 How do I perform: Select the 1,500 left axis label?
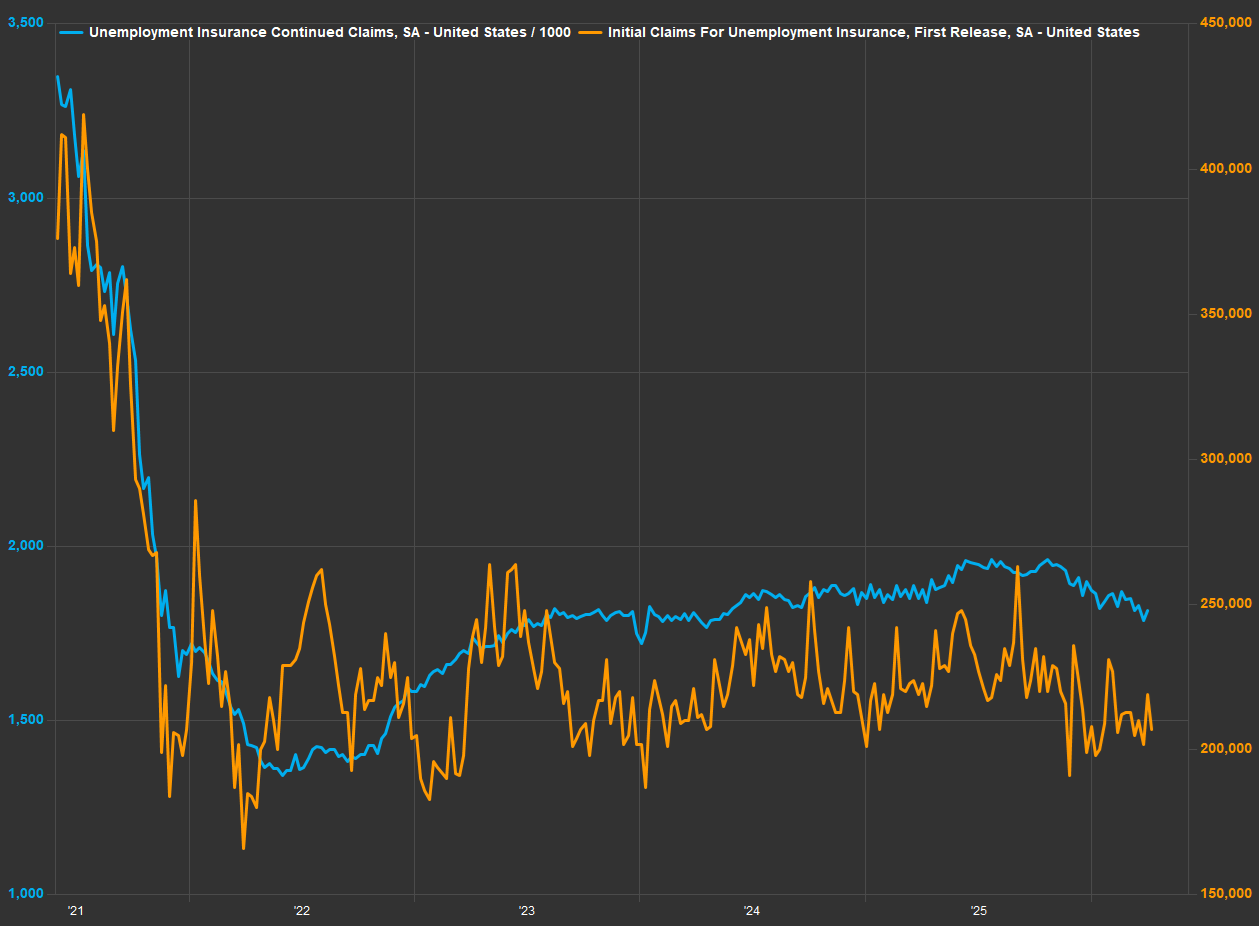click(x=27, y=720)
